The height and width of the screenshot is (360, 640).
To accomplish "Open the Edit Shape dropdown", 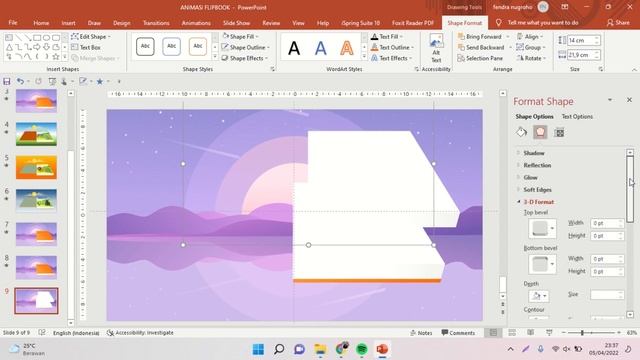I will click(91, 37).
